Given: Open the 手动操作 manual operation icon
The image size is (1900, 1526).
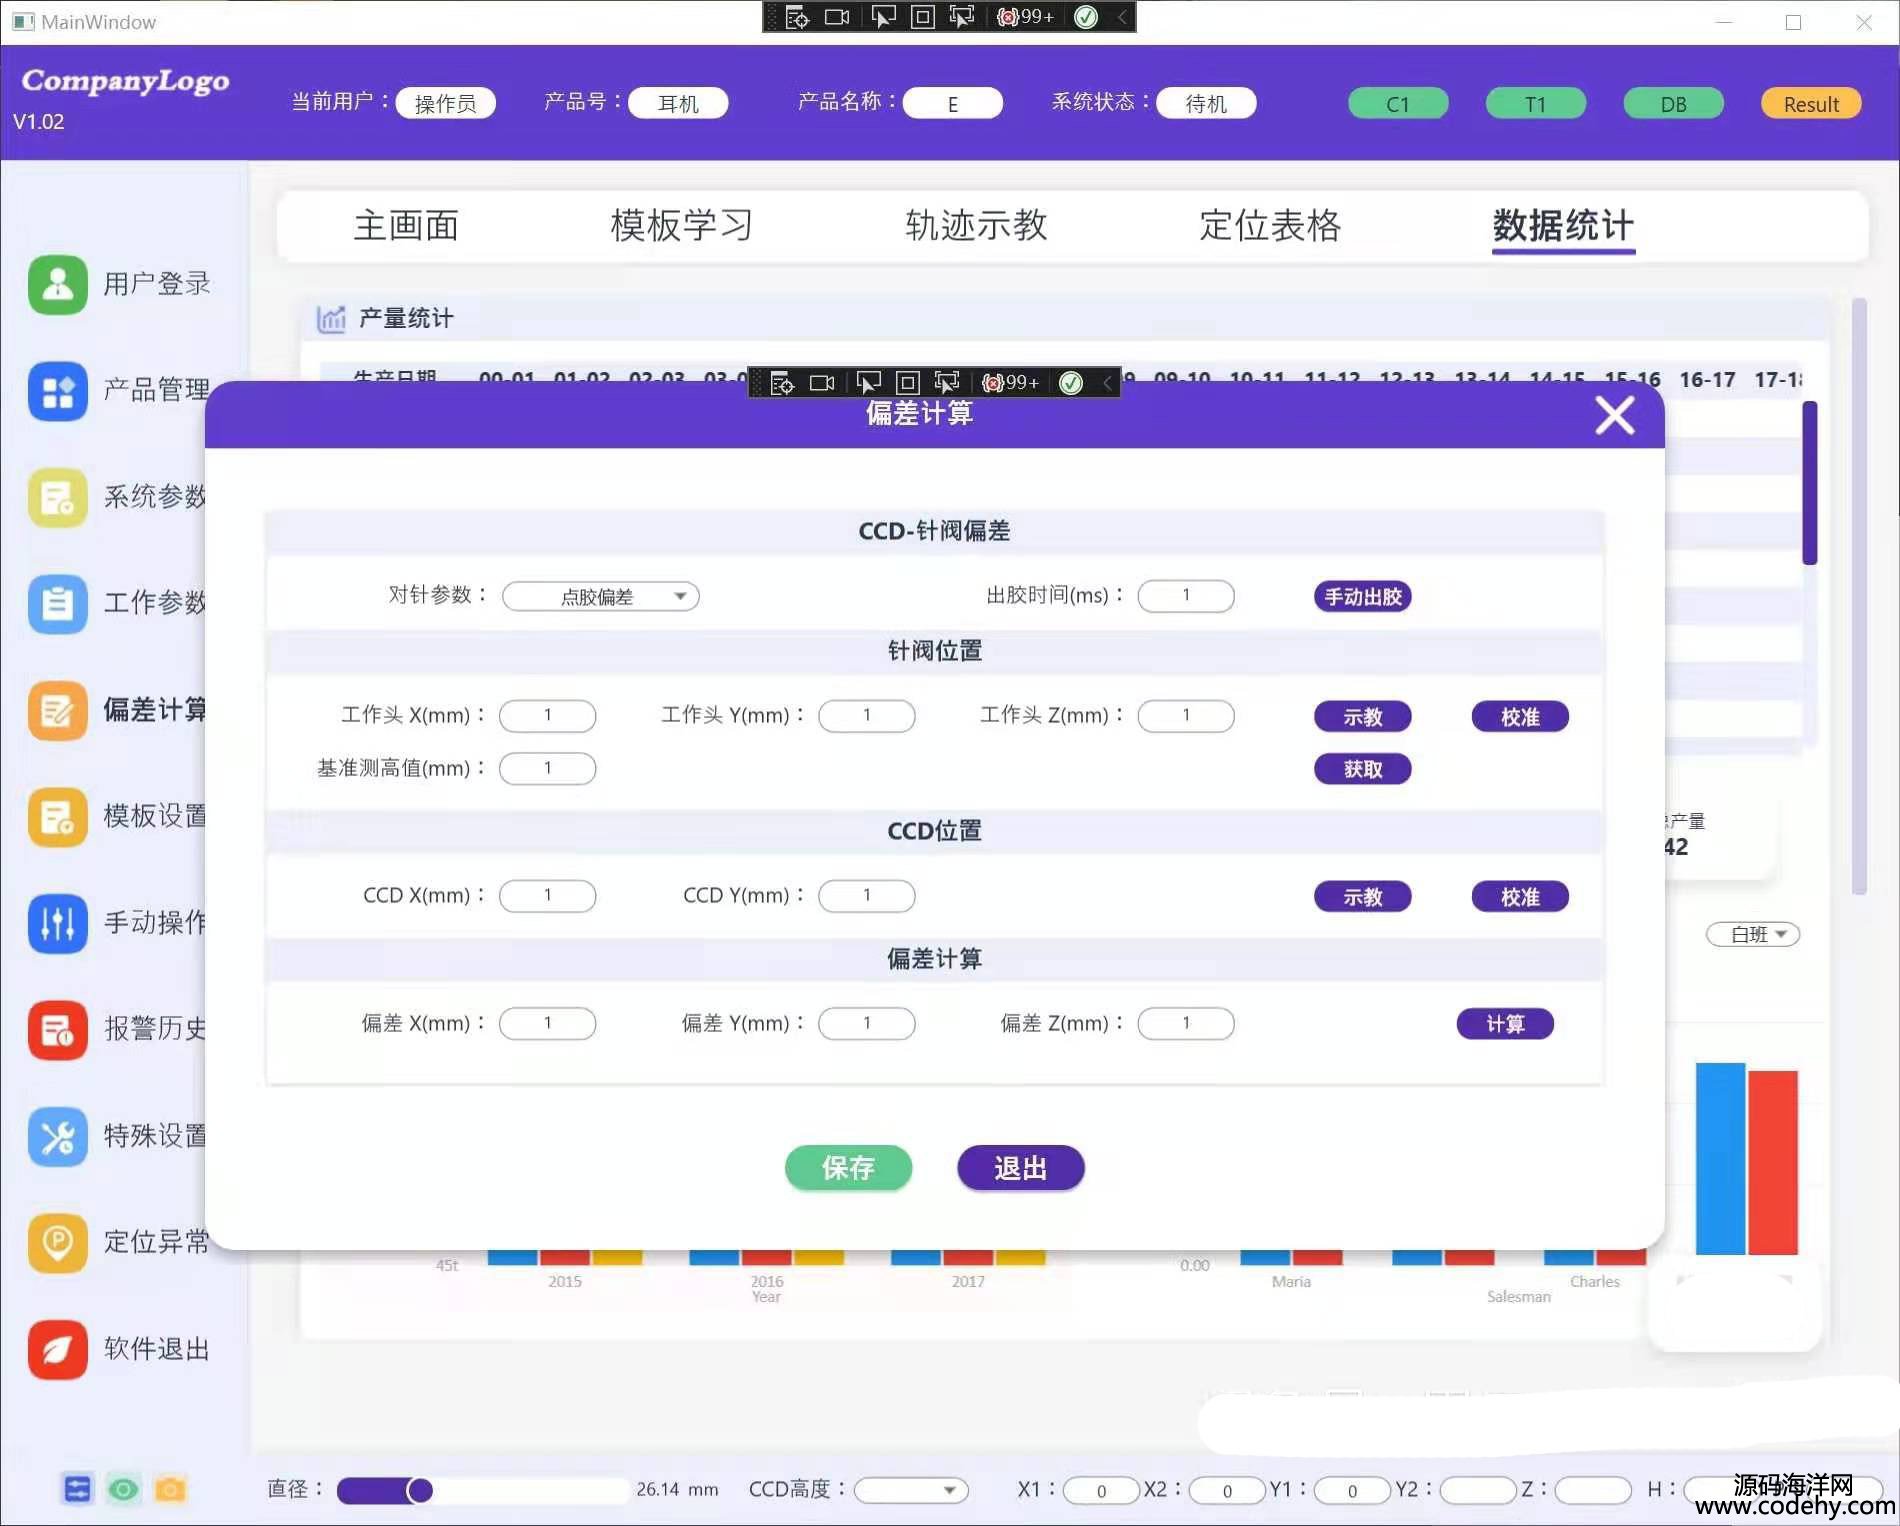Looking at the screenshot, I should pyautogui.click(x=58, y=922).
